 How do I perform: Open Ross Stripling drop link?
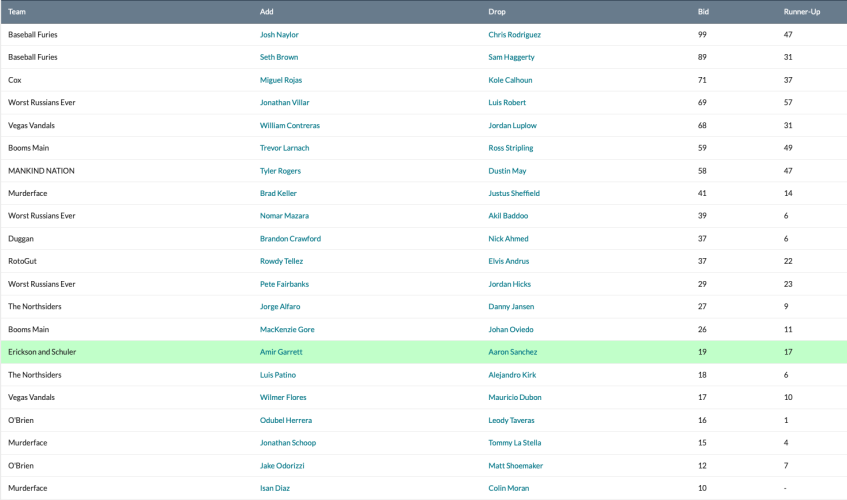[x=510, y=148]
